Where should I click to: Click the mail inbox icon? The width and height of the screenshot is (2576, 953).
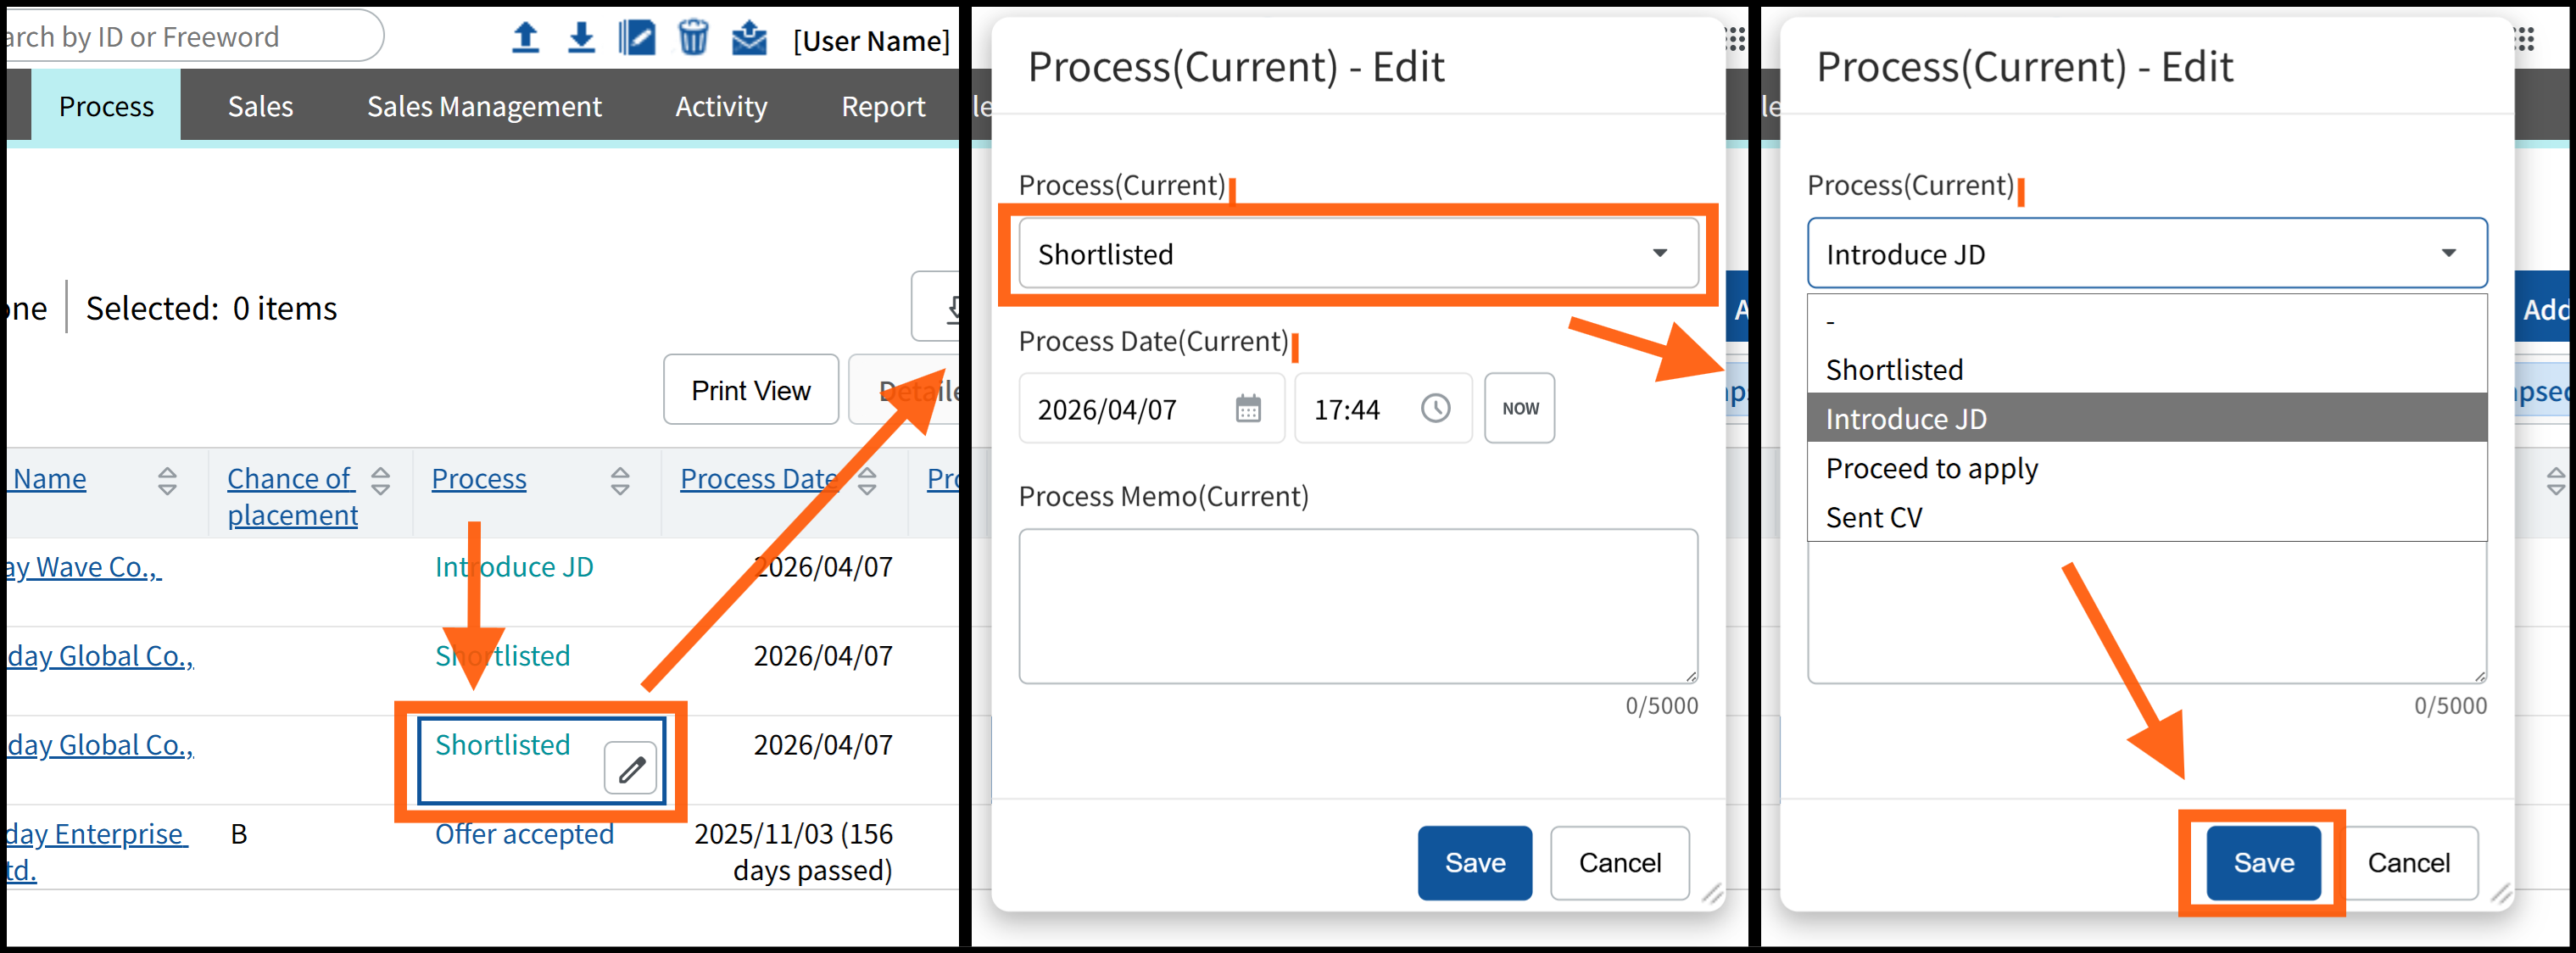point(749,38)
